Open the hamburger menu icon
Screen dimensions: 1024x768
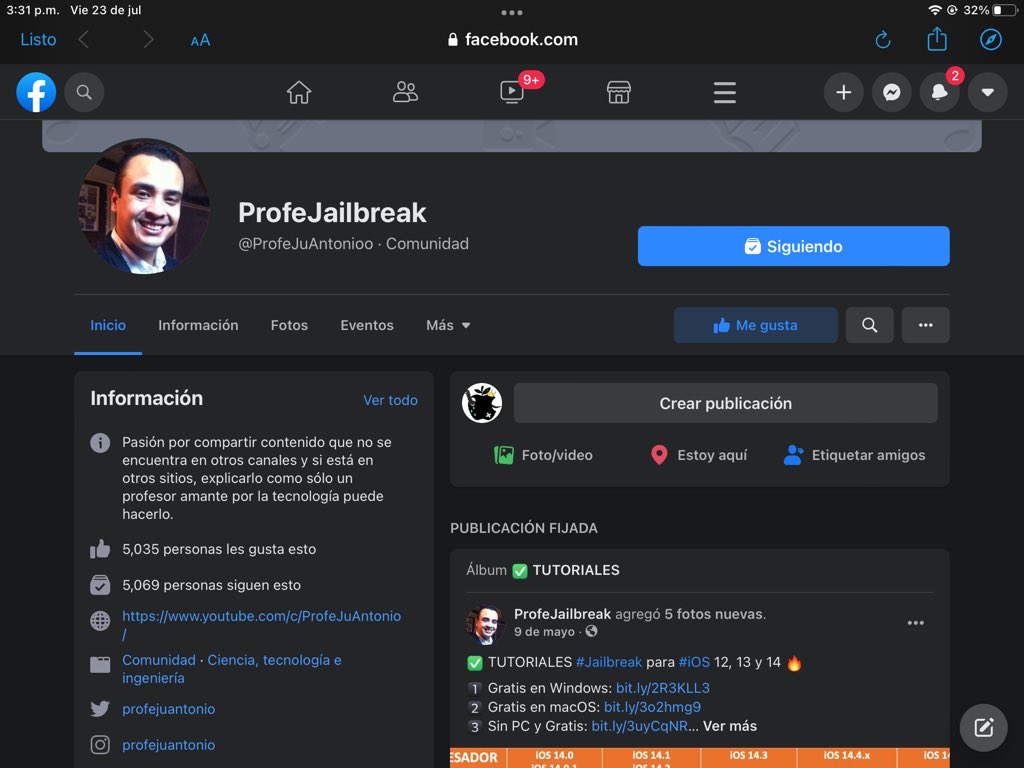click(725, 92)
